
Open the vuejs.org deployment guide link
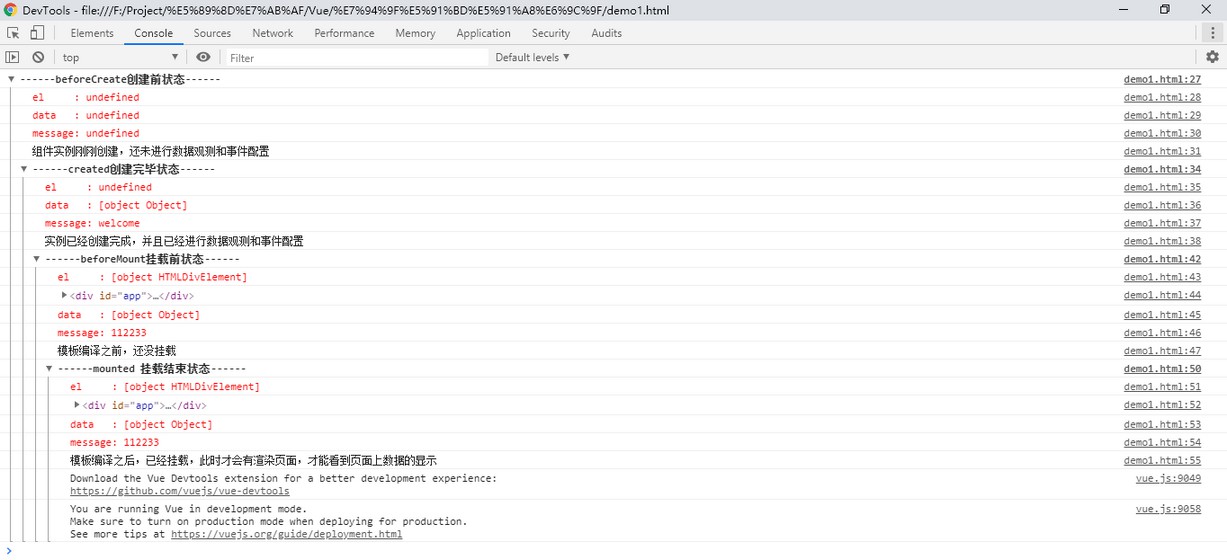click(x=286, y=534)
